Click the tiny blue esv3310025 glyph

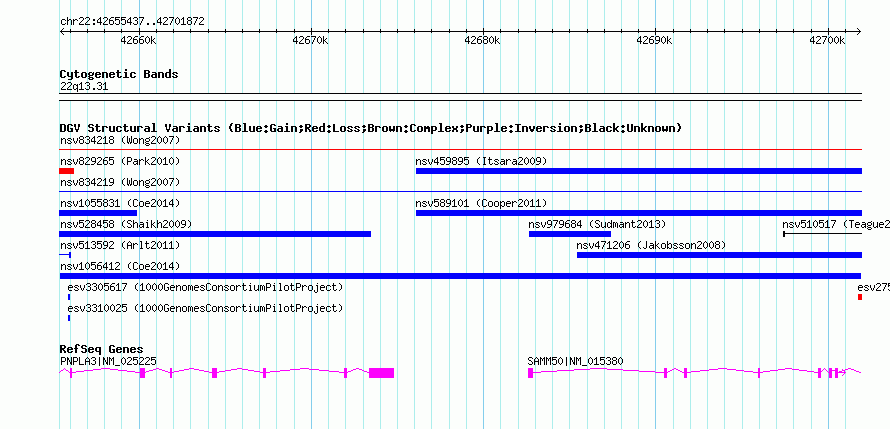tap(69, 318)
